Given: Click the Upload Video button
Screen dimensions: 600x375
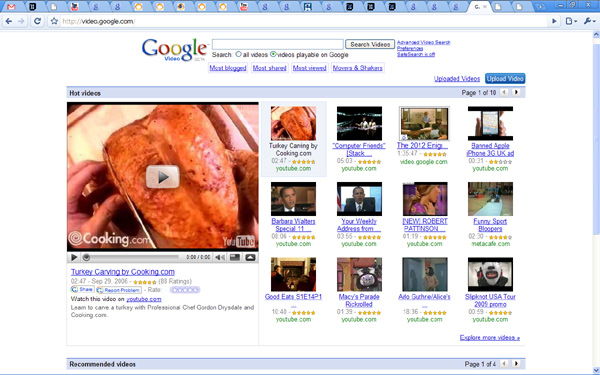Looking at the screenshot, I should 505,78.
